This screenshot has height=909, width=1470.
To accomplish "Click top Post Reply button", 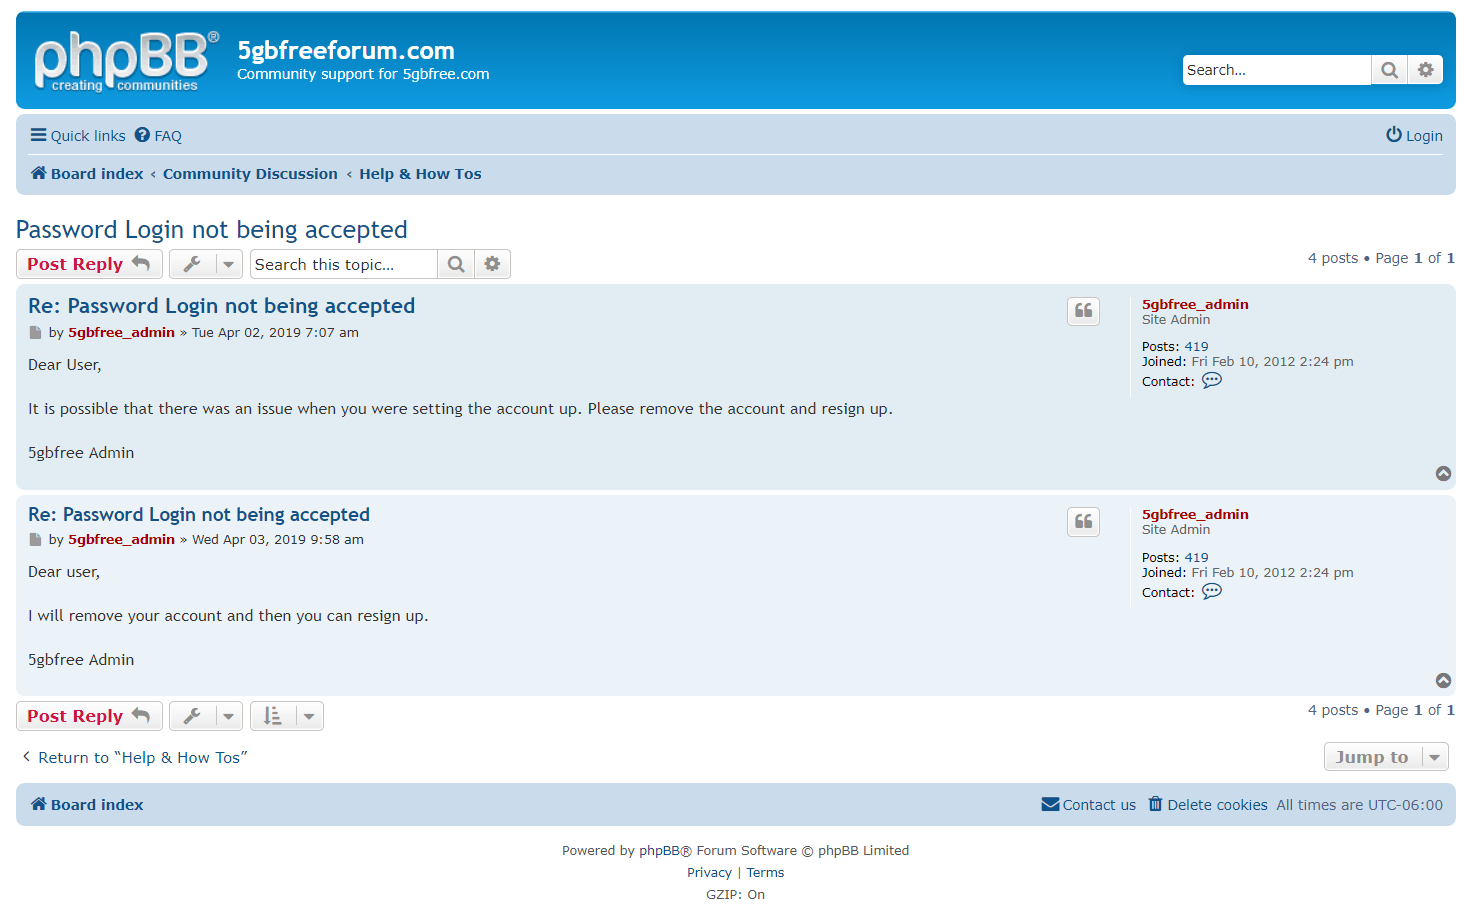I will [x=89, y=264].
